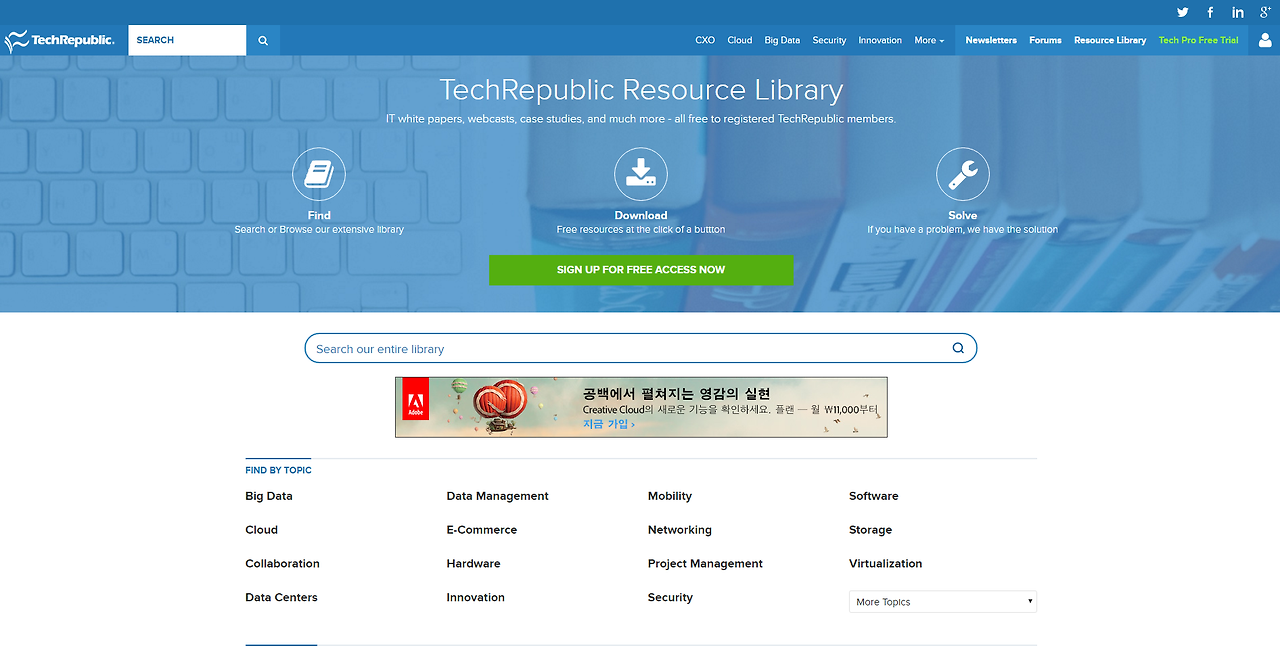Viewport: 1280px width, 650px height.
Task: Open the Facebook social icon
Action: point(1210,12)
